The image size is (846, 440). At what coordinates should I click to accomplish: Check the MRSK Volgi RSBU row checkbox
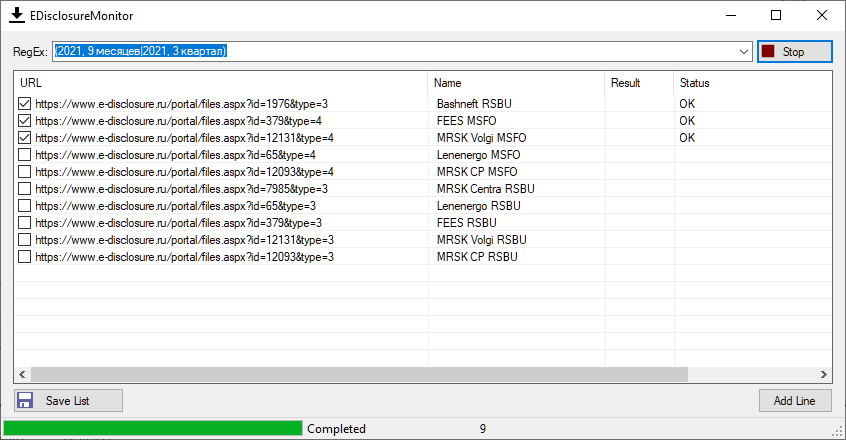(x=24, y=239)
